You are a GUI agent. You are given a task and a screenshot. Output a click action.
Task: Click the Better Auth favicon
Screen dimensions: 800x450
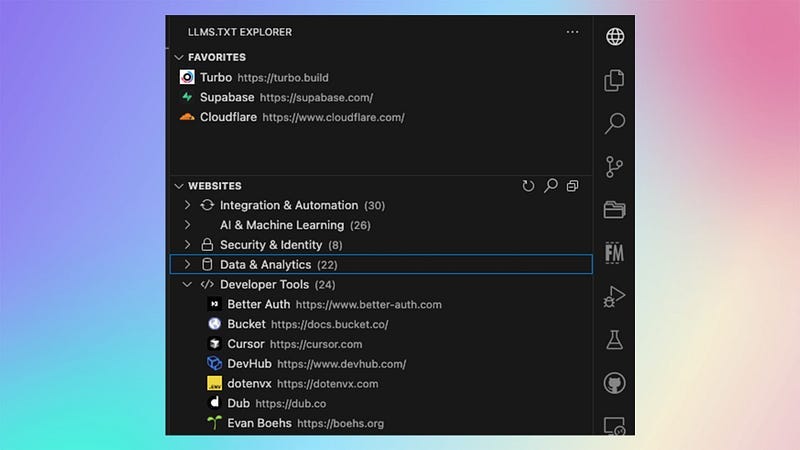[x=214, y=304]
